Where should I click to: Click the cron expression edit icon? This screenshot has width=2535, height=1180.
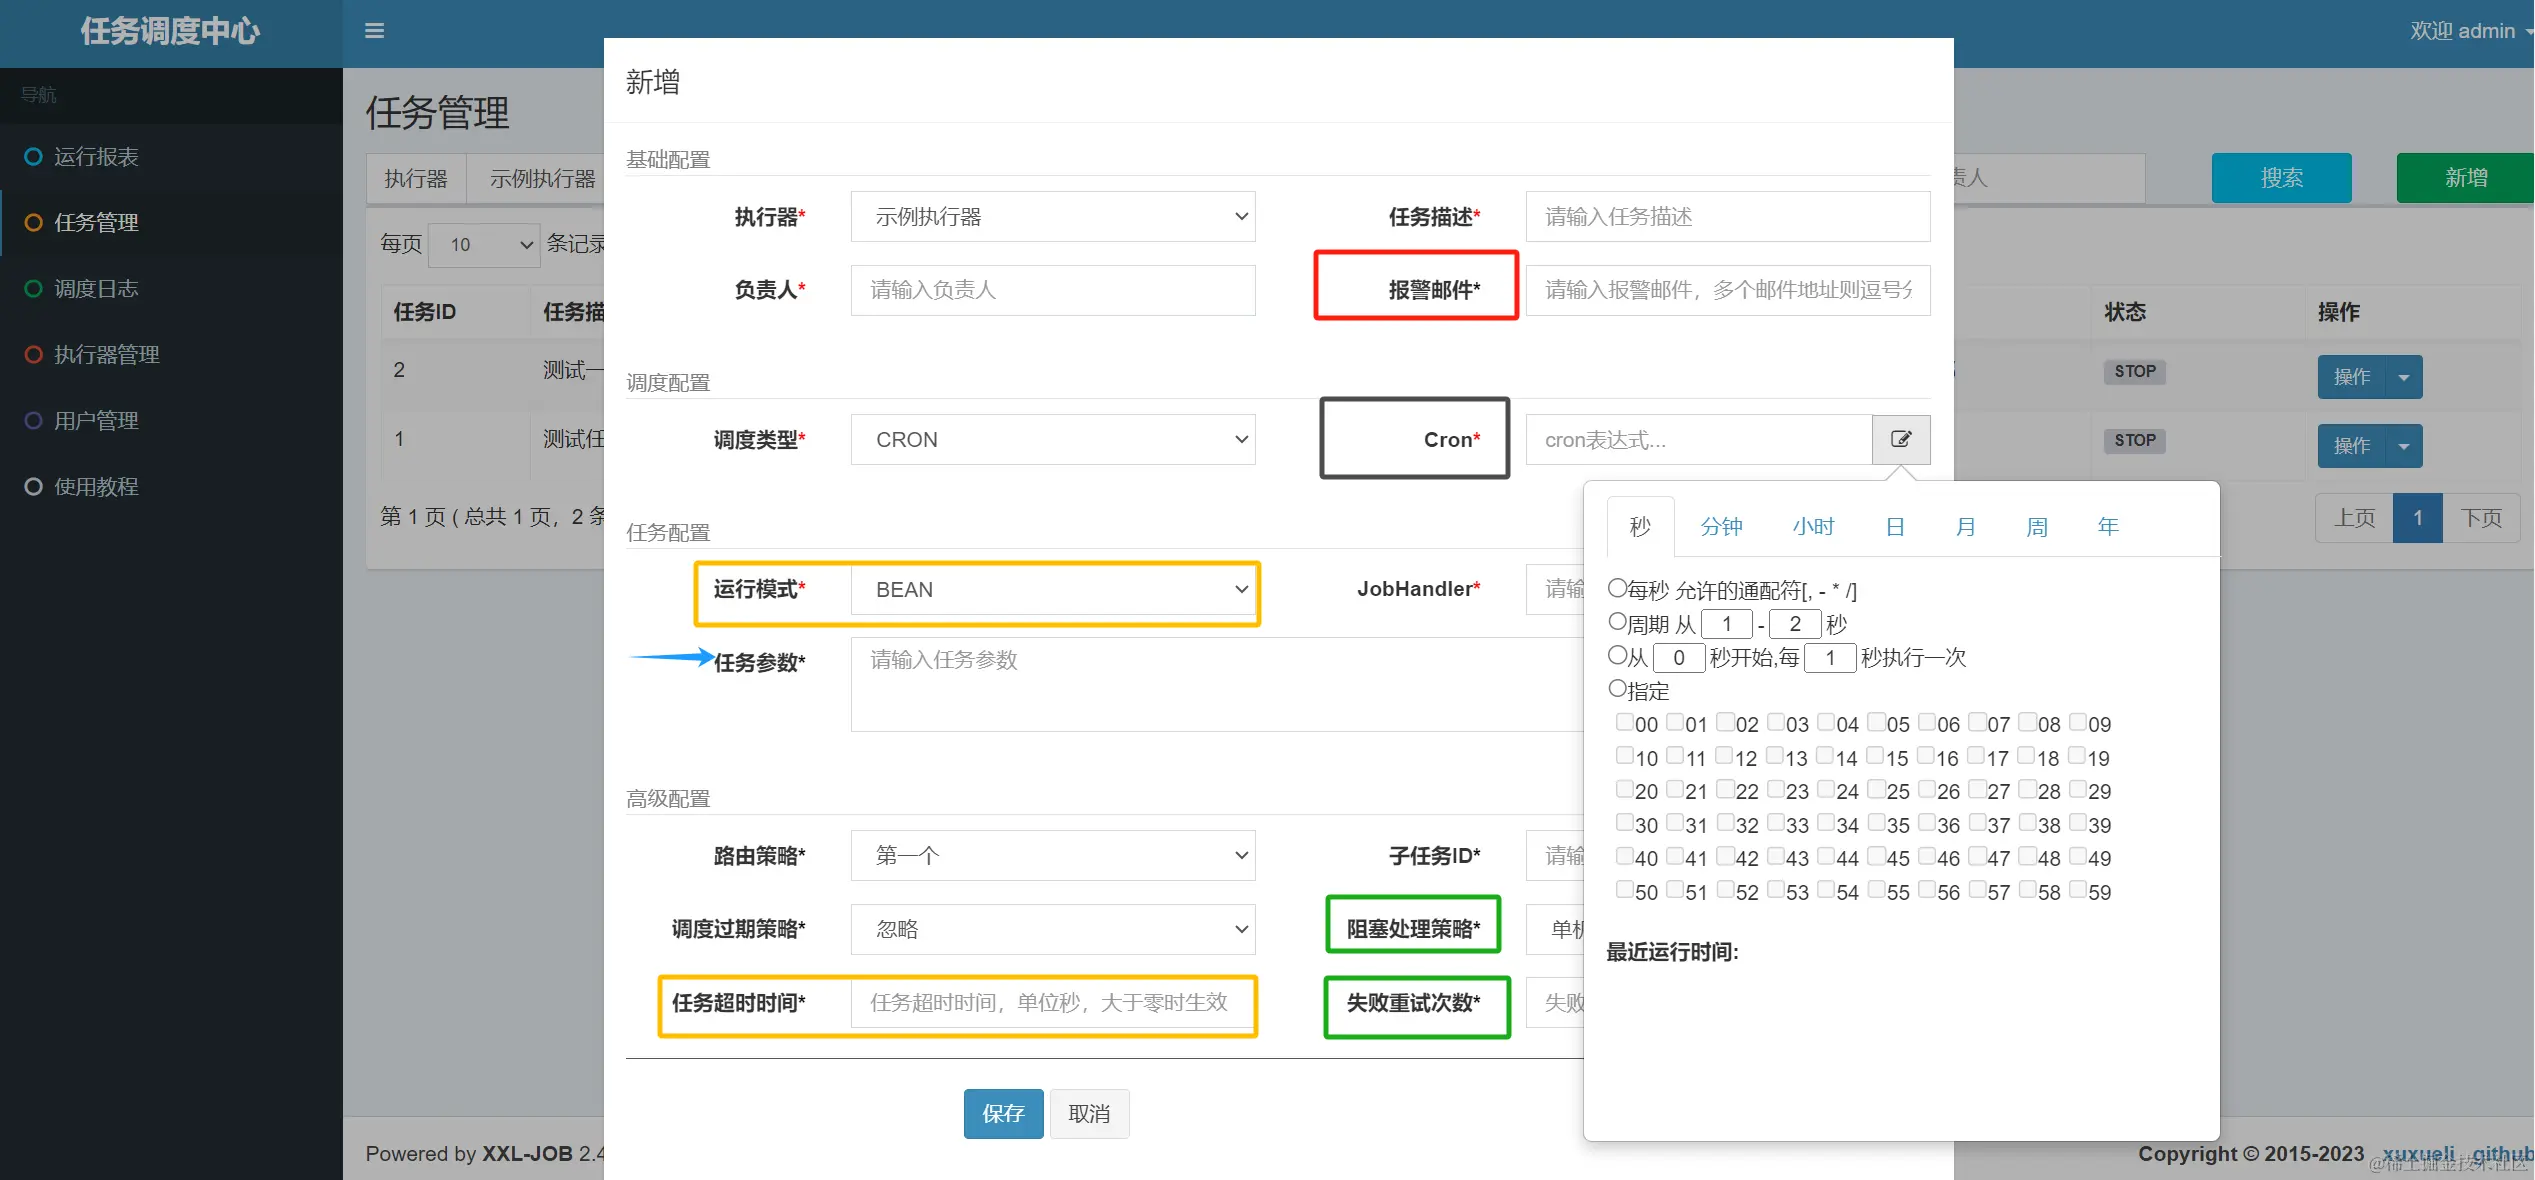point(1901,439)
